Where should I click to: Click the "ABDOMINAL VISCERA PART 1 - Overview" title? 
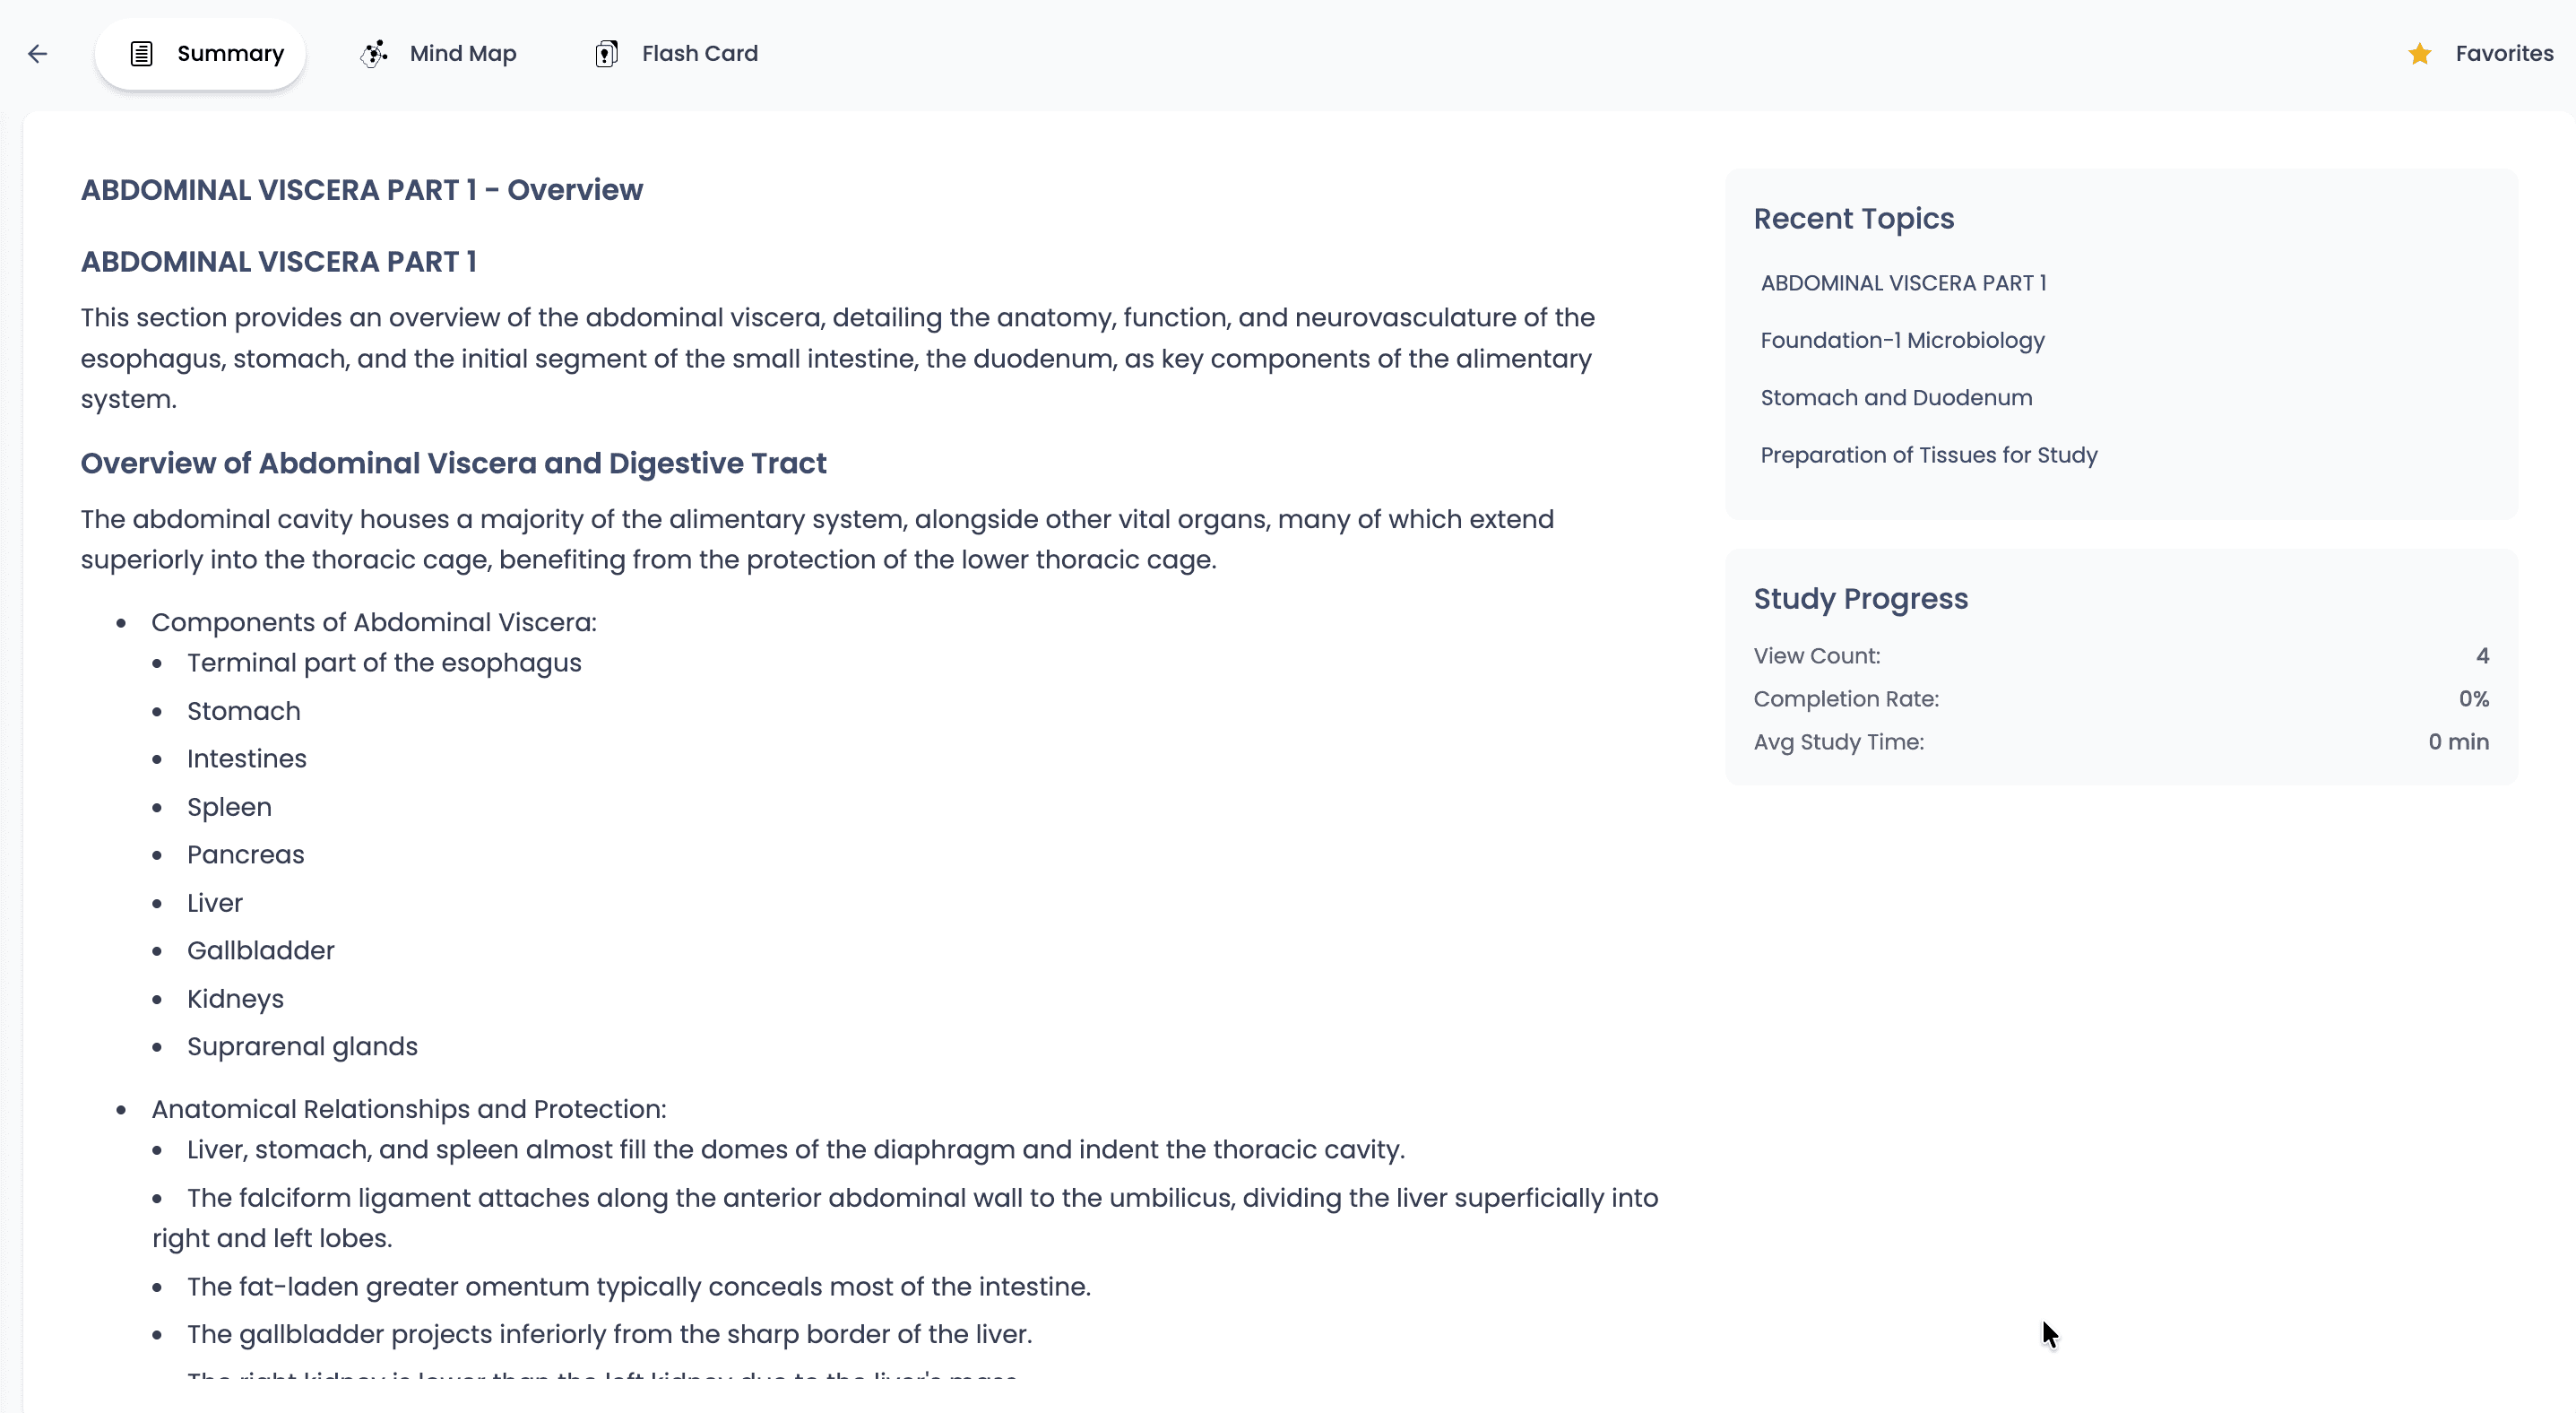click(x=362, y=189)
